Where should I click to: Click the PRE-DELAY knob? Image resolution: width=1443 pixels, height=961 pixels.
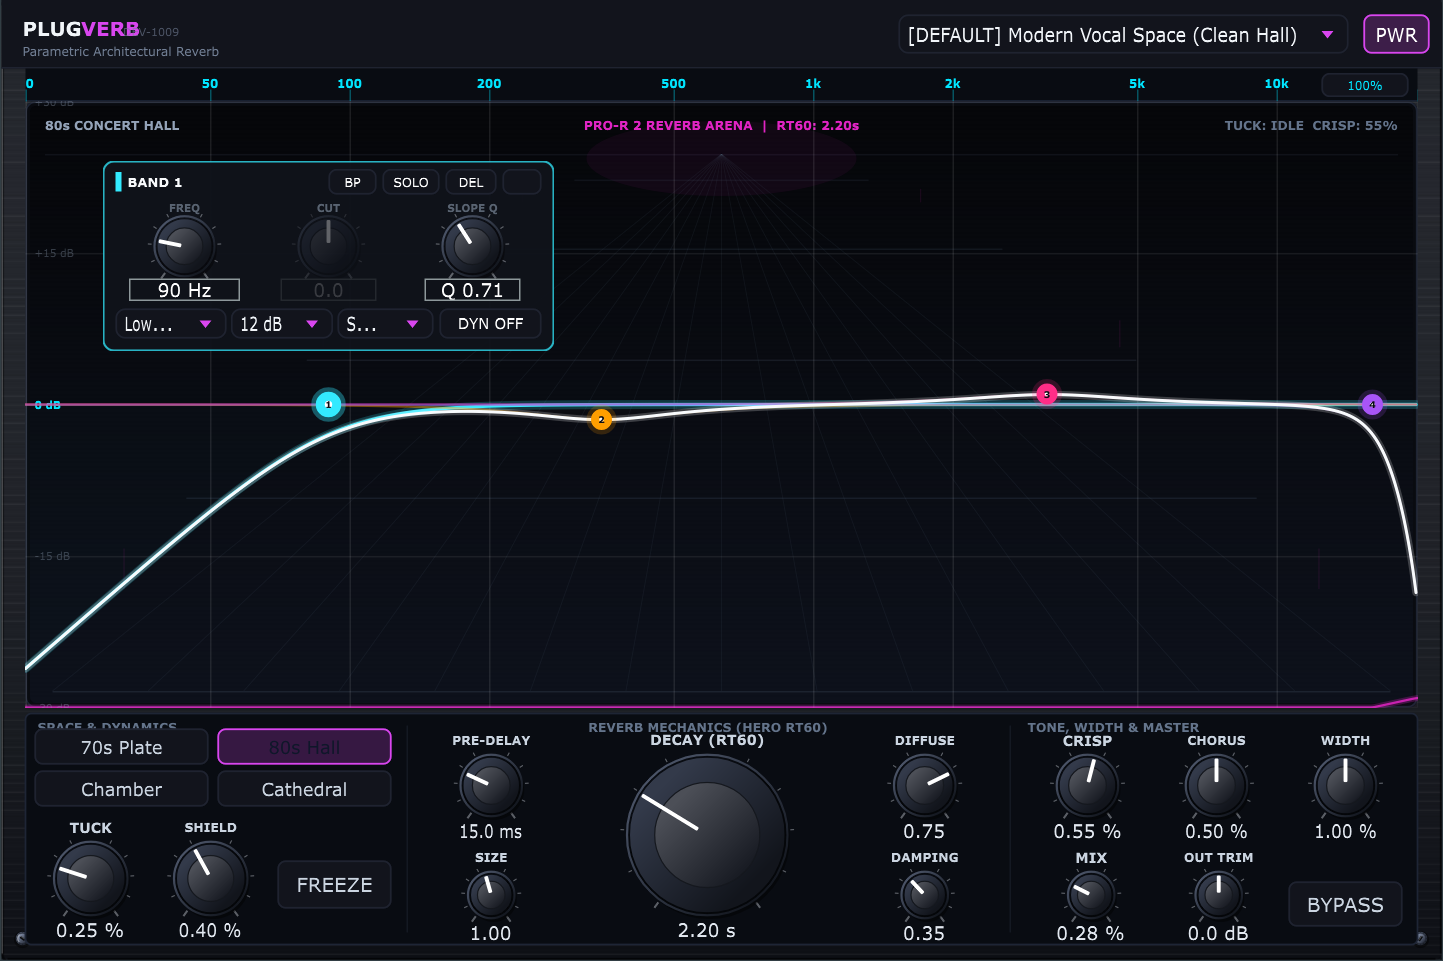point(490,785)
